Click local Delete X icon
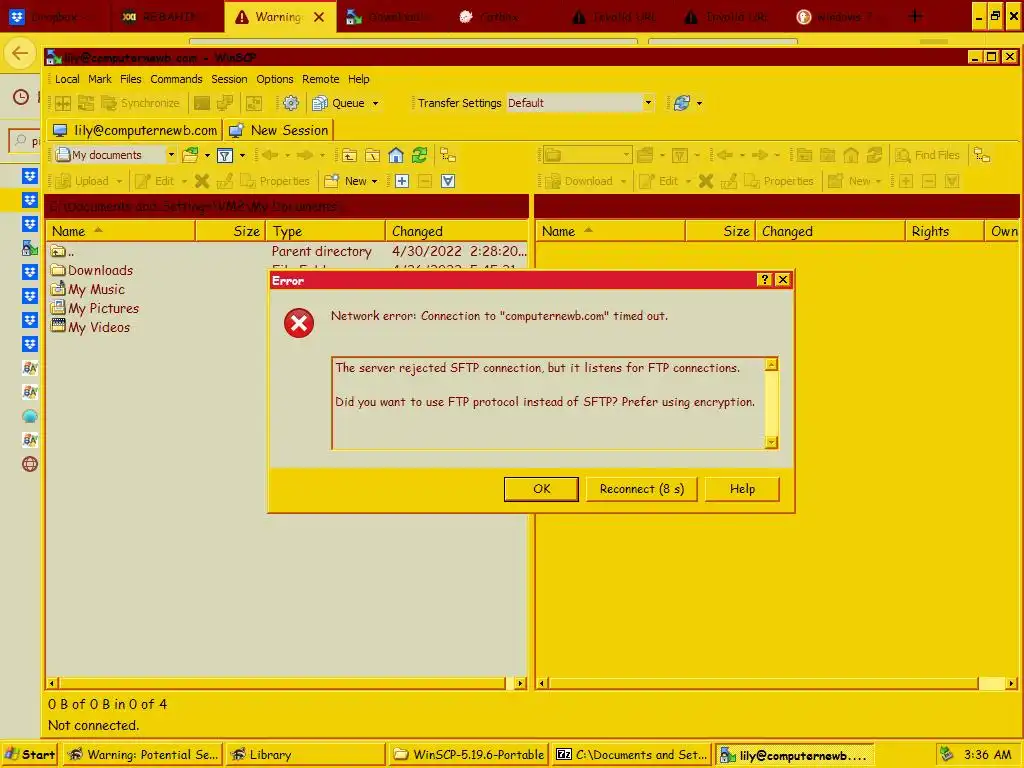This screenshot has width=1024, height=768. (x=202, y=181)
